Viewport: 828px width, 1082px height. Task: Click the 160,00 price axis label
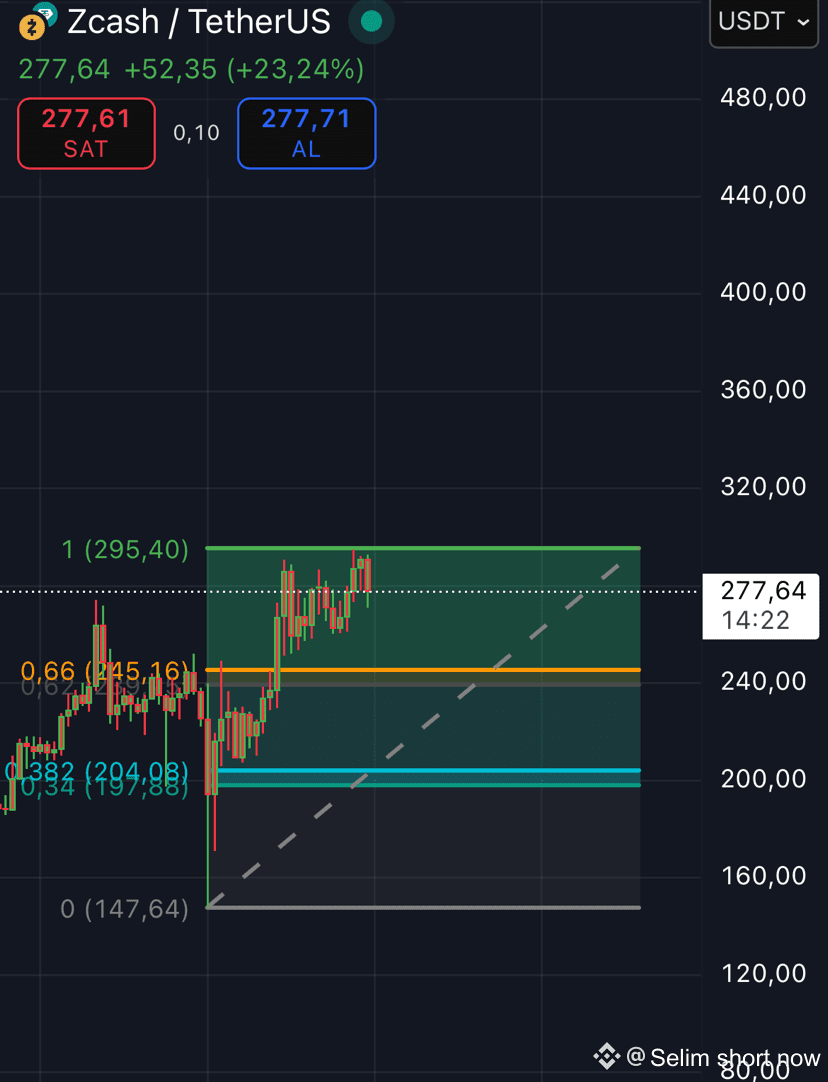pos(763,876)
